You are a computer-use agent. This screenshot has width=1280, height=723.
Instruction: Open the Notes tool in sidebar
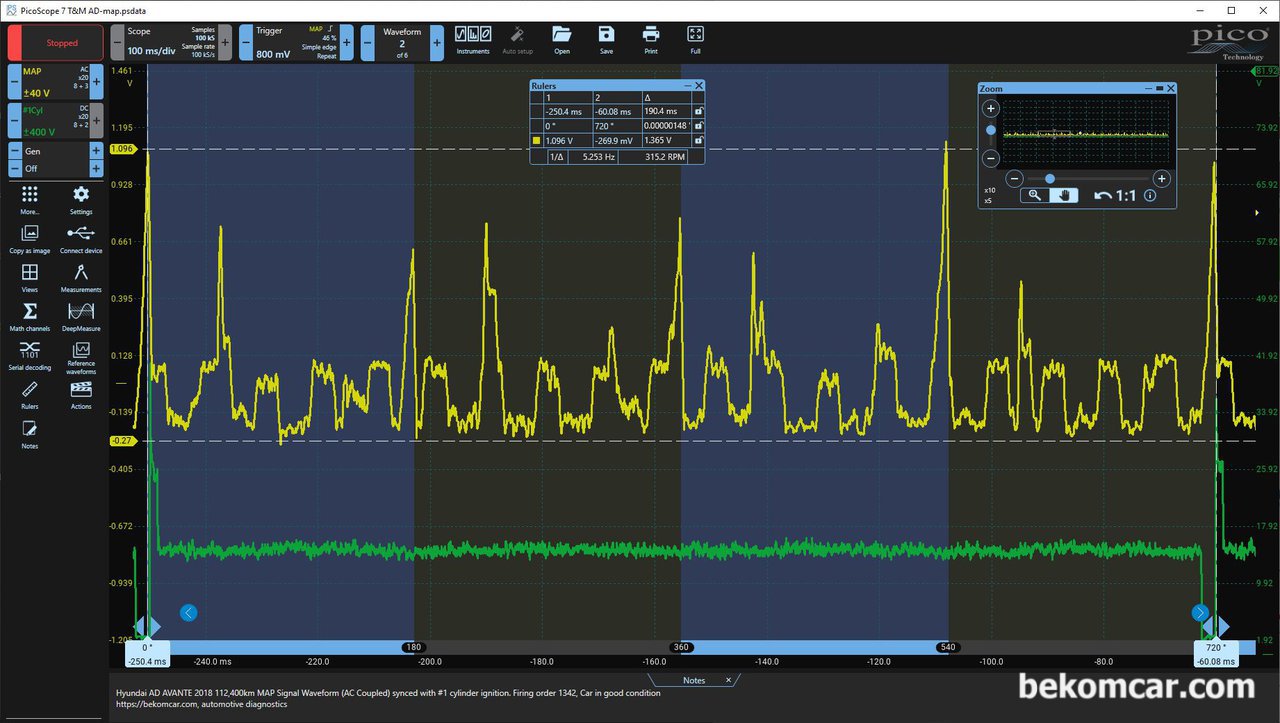click(x=29, y=433)
